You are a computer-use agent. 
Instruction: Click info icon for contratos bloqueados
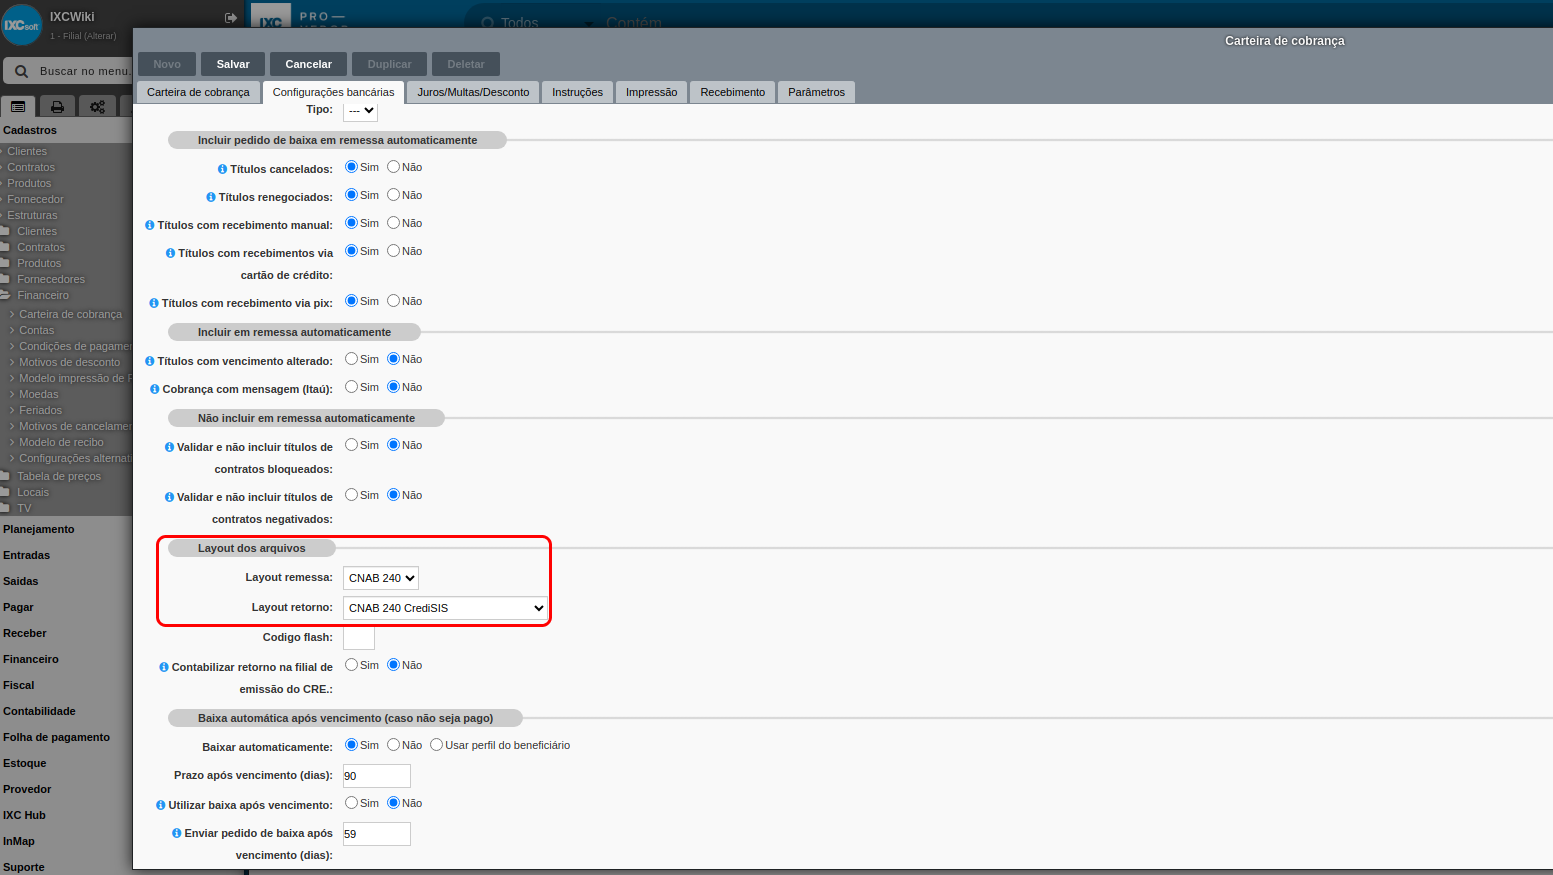pos(169,447)
